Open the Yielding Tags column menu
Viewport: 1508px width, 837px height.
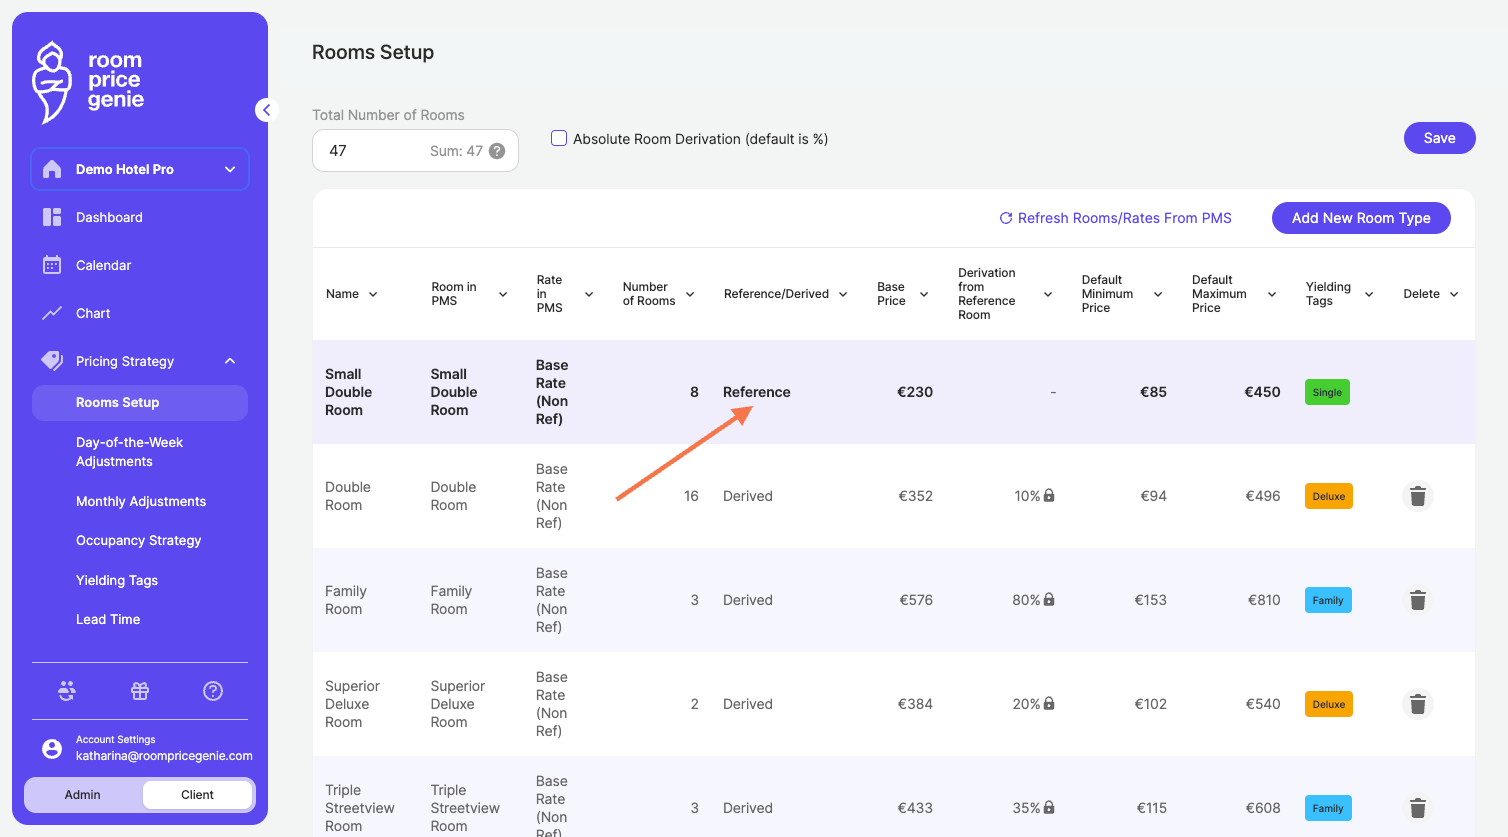coord(1369,294)
